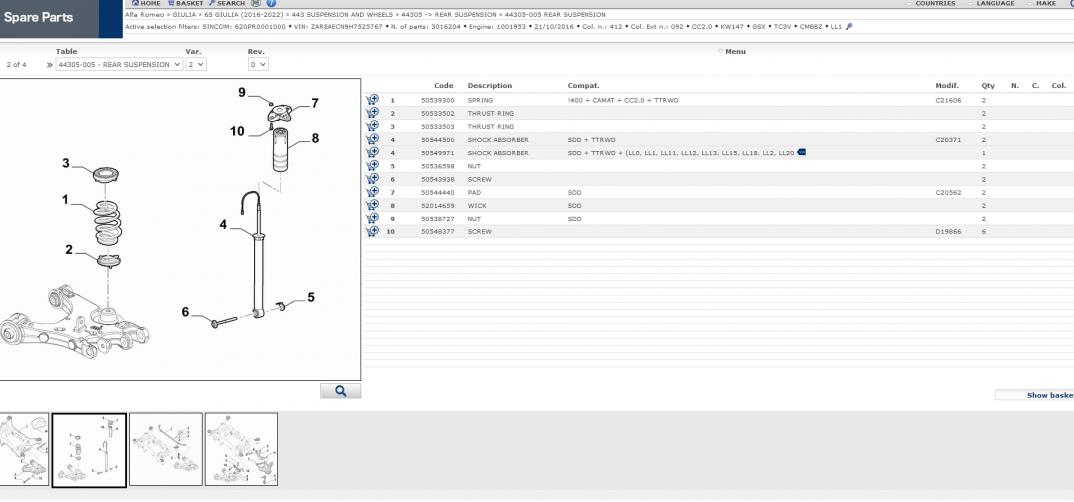Add WICK 52014659 to basket
Screen dimensions: 1074x502
click(372, 205)
